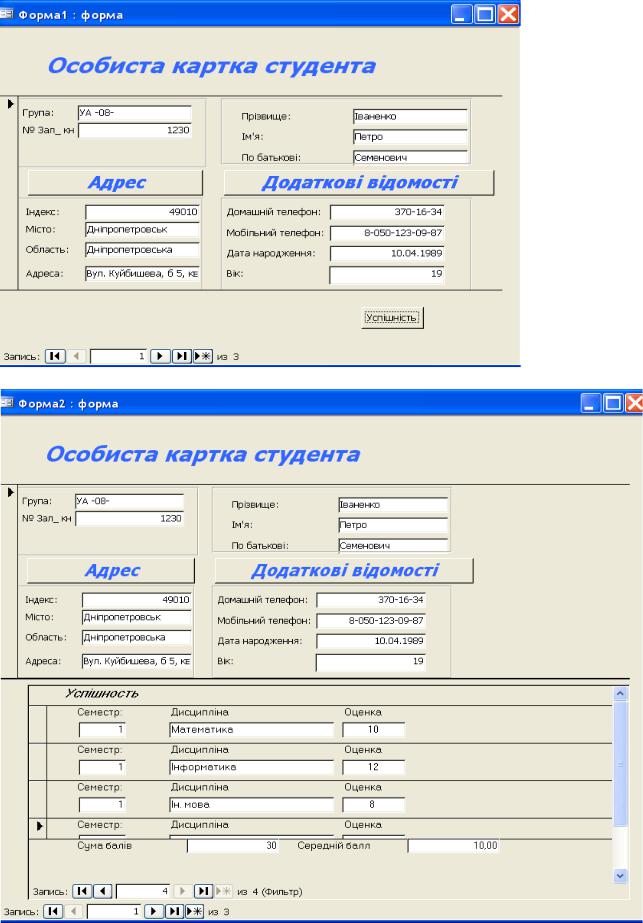Click grade field showing 12 for Інформатика

pyautogui.click(x=373, y=767)
